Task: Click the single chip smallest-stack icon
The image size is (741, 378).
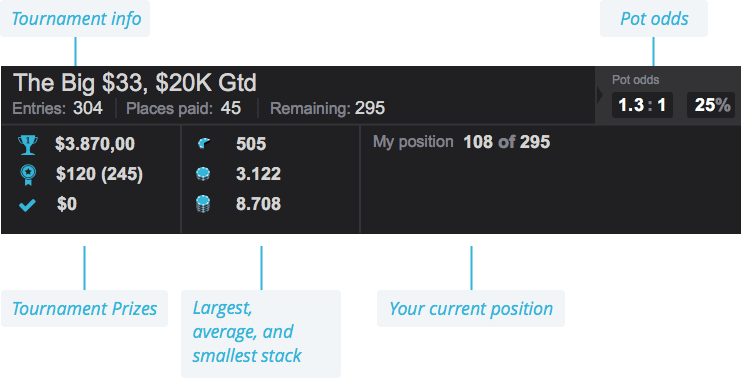Action: (x=204, y=144)
